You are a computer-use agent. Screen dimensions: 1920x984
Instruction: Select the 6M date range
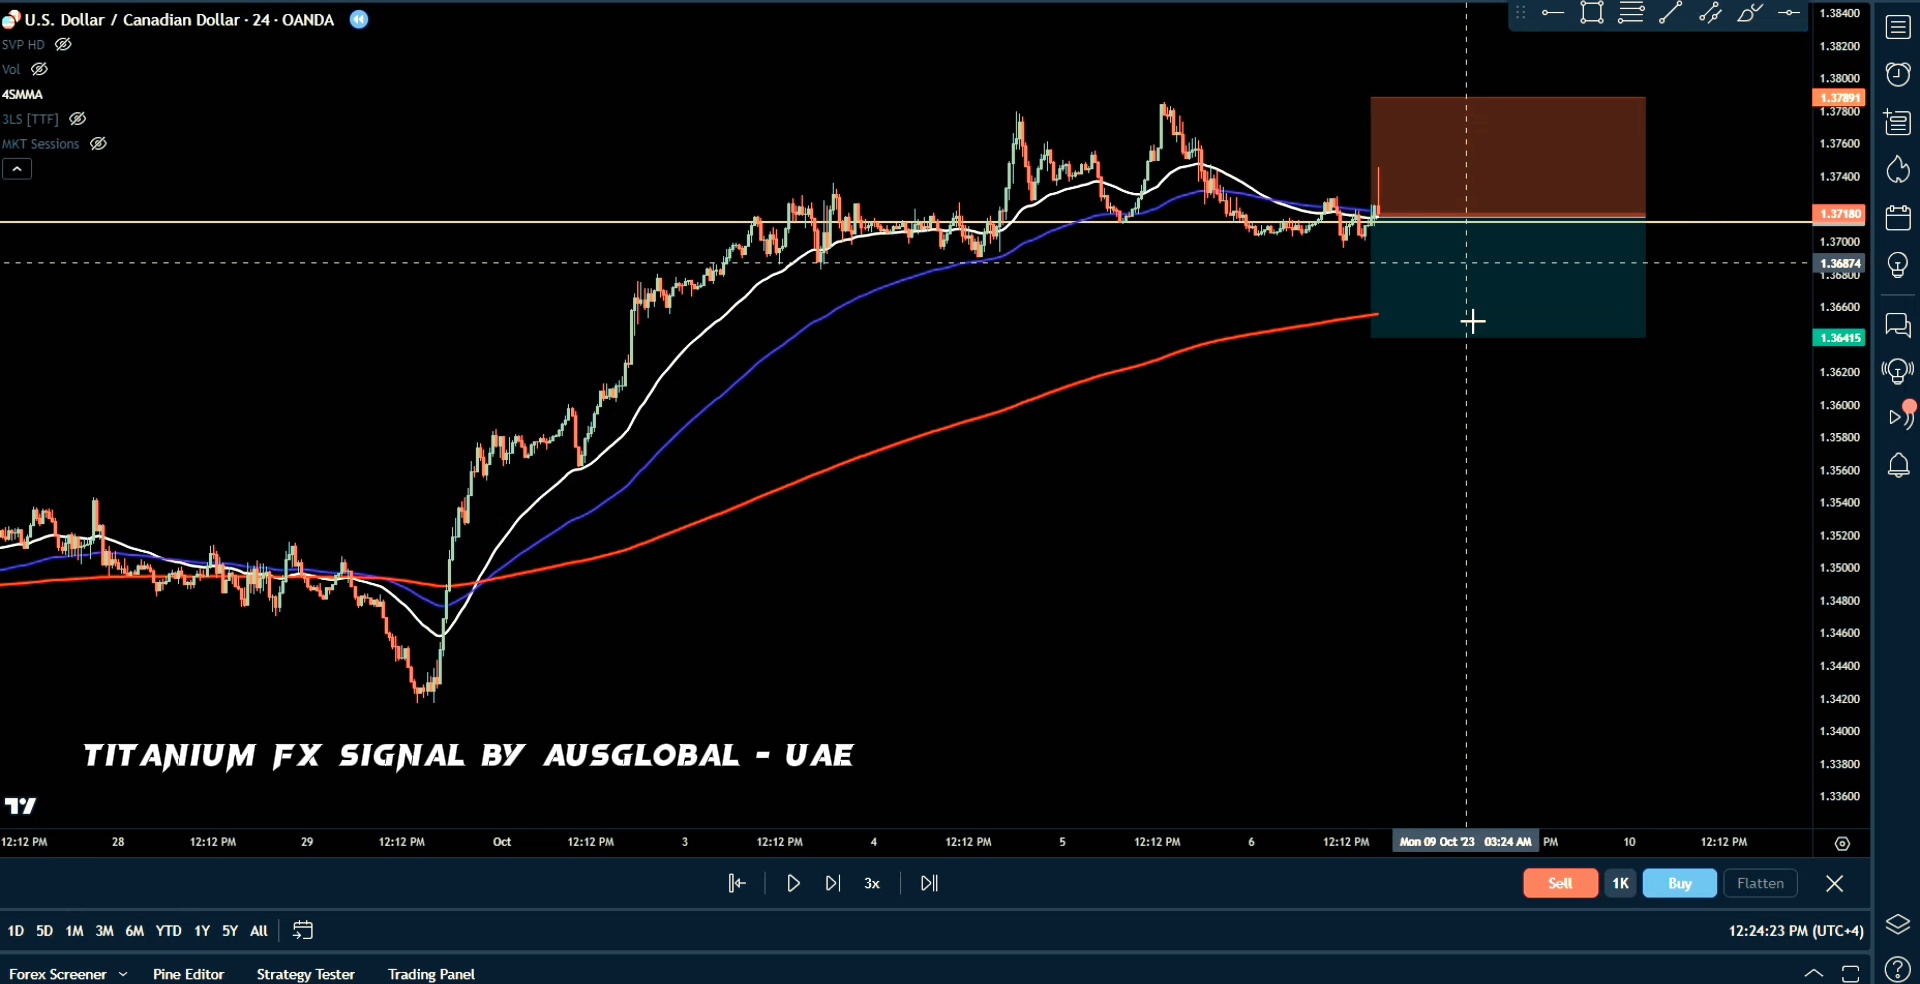[x=135, y=930]
